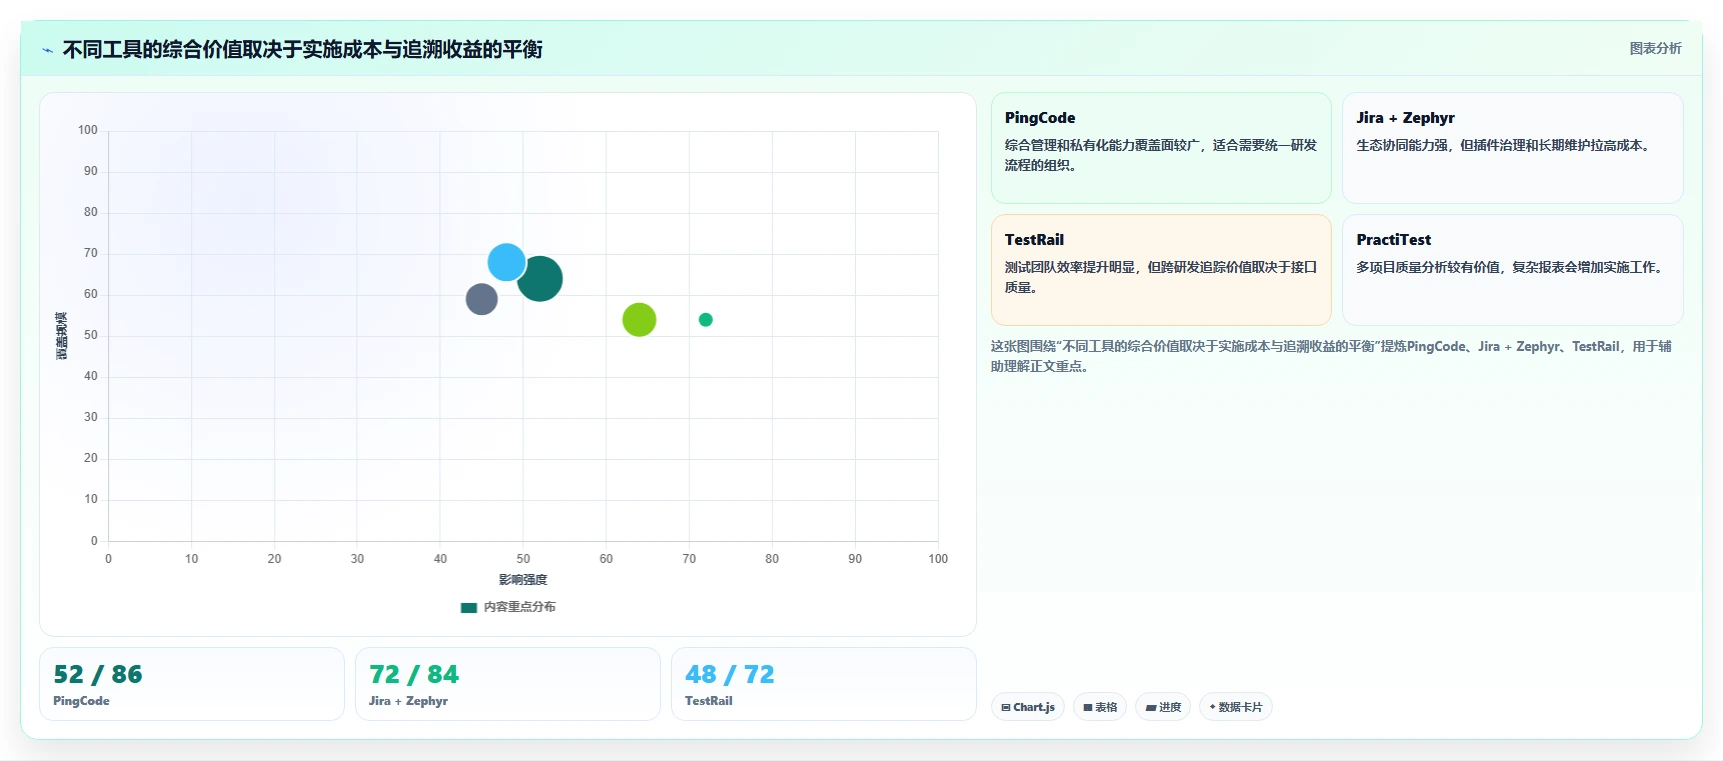The width and height of the screenshot is (1723, 761).
Task: Click the small green bubble near 72
Action: pos(705,320)
